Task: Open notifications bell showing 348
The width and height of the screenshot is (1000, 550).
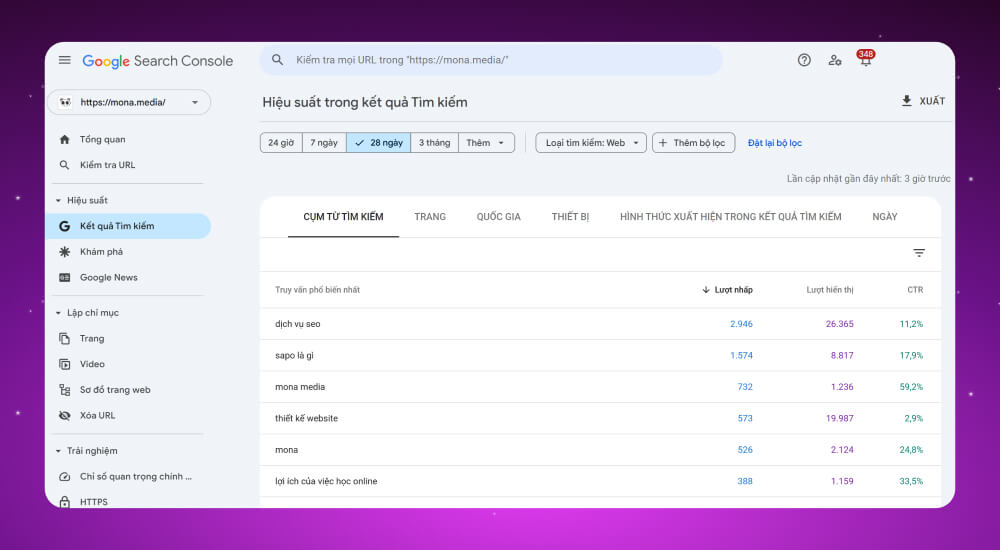Action: [x=865, y=59]
